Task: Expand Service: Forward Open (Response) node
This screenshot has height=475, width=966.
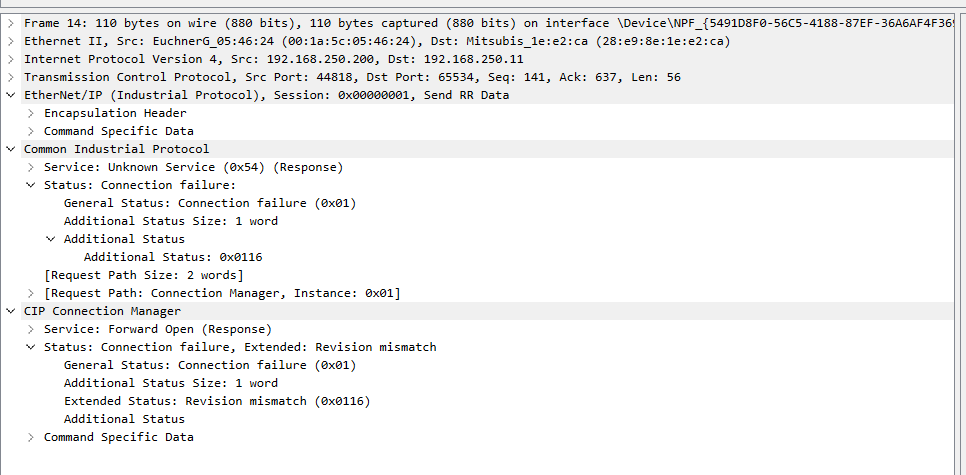Action: (30, 329)
